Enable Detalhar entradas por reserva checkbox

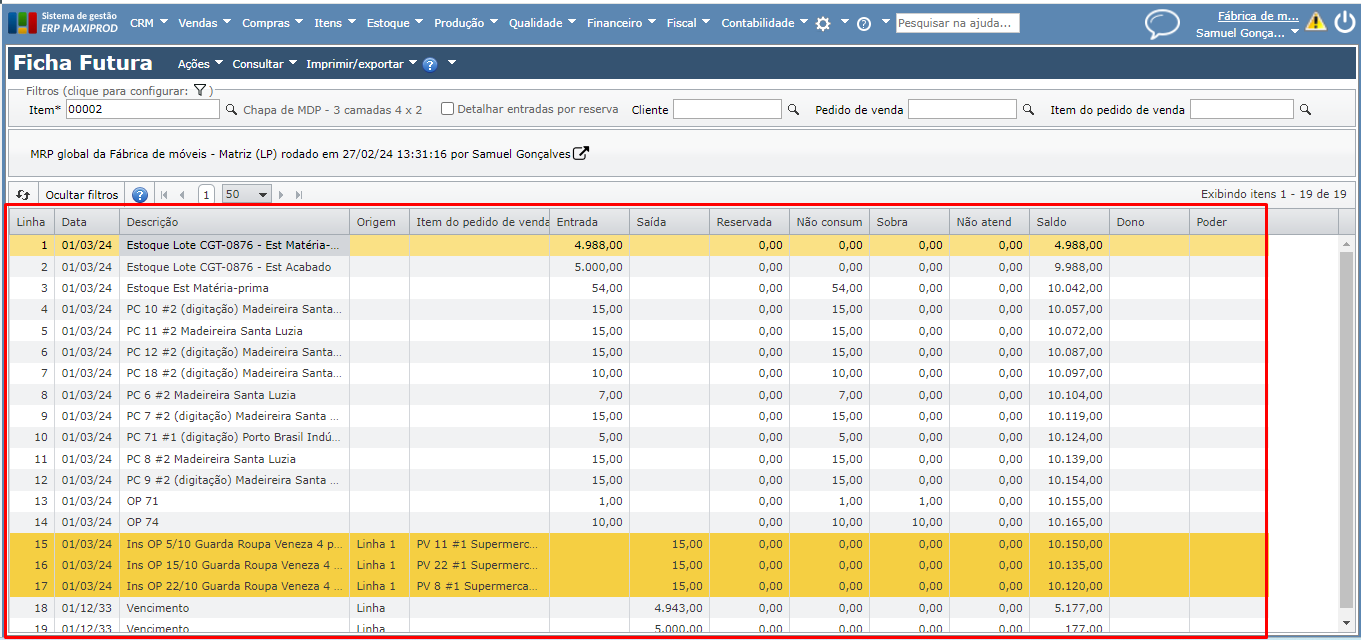(x=448, y=109)
